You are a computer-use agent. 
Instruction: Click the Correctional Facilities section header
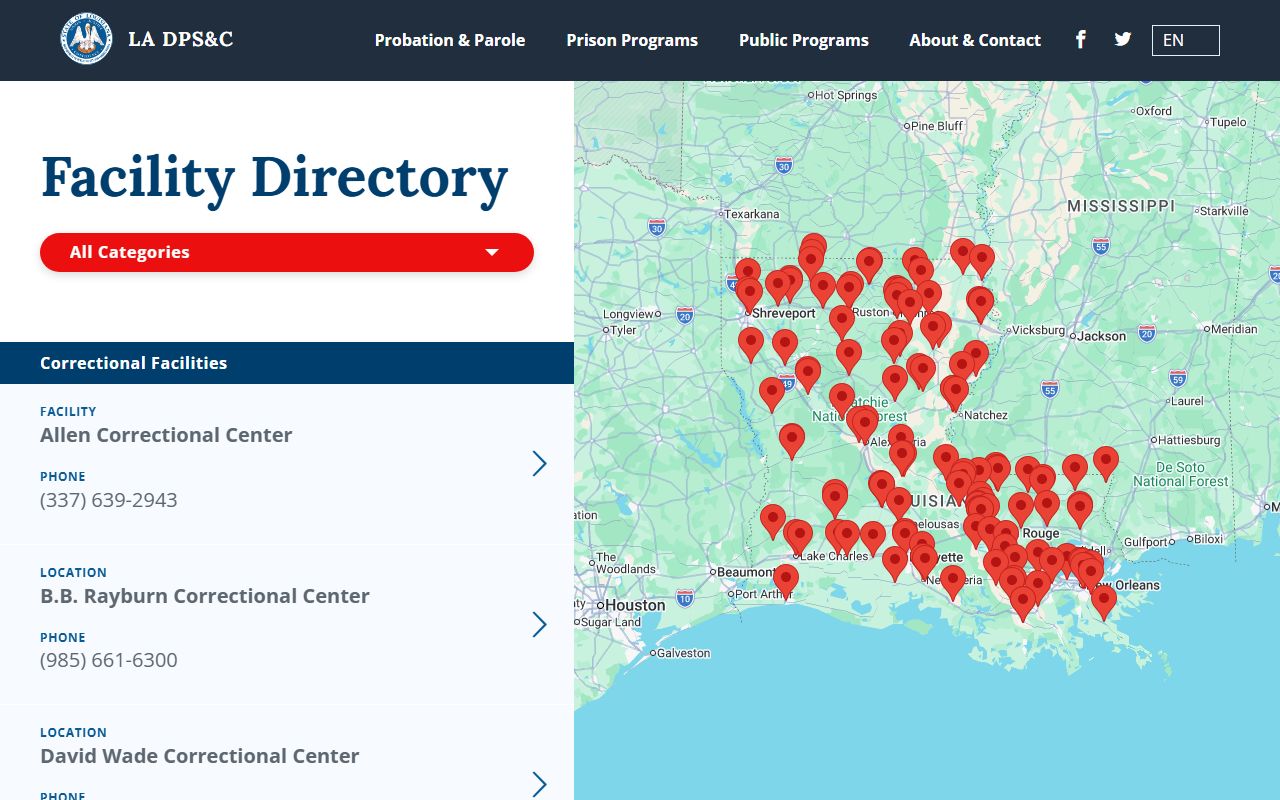tap(287, 363)
